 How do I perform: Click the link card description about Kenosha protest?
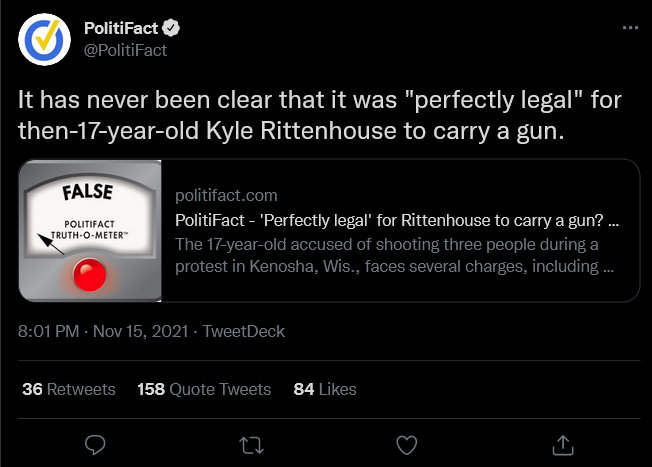coord(396,257)
